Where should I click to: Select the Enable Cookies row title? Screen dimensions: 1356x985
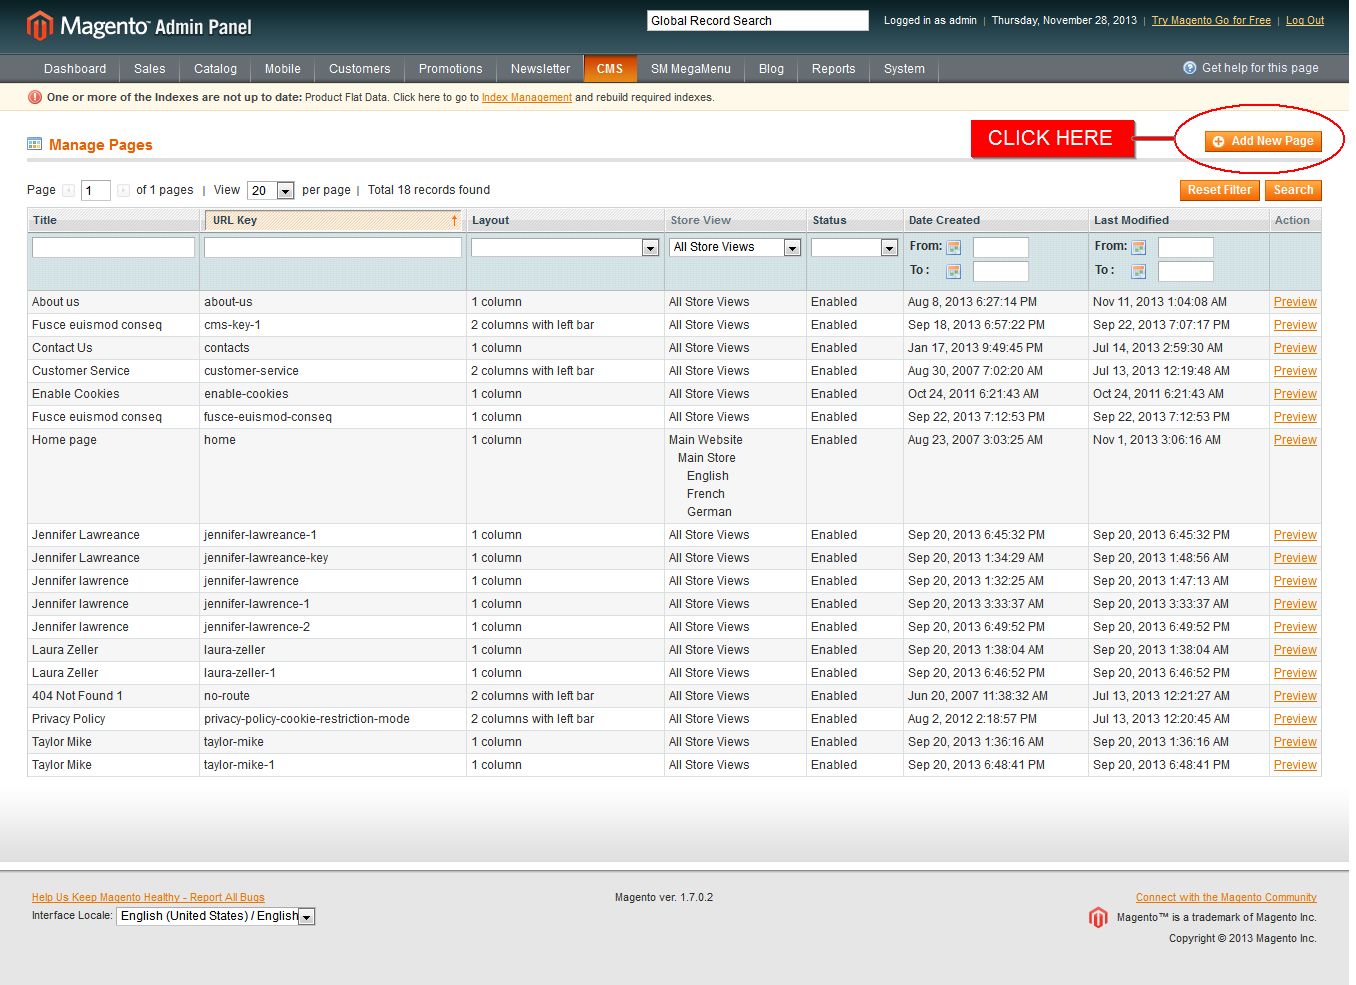point(75,394)
